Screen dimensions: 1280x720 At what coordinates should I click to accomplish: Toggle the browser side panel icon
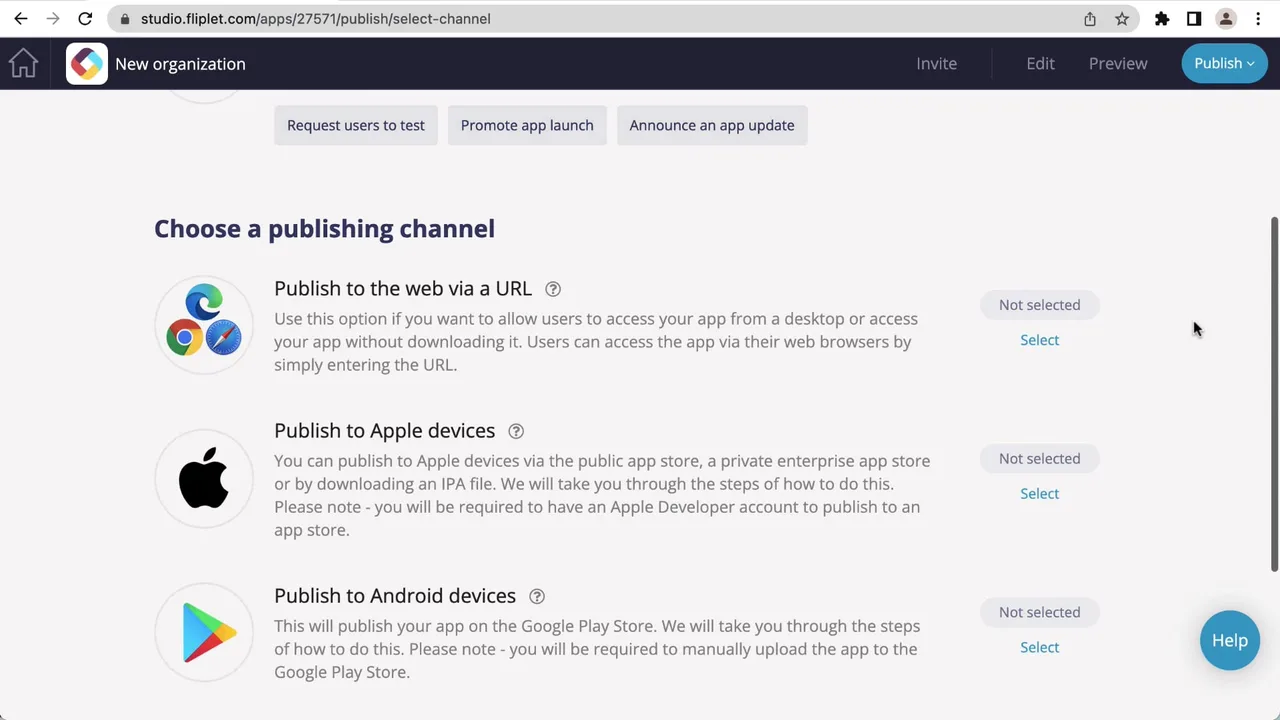click(1194, 19)
